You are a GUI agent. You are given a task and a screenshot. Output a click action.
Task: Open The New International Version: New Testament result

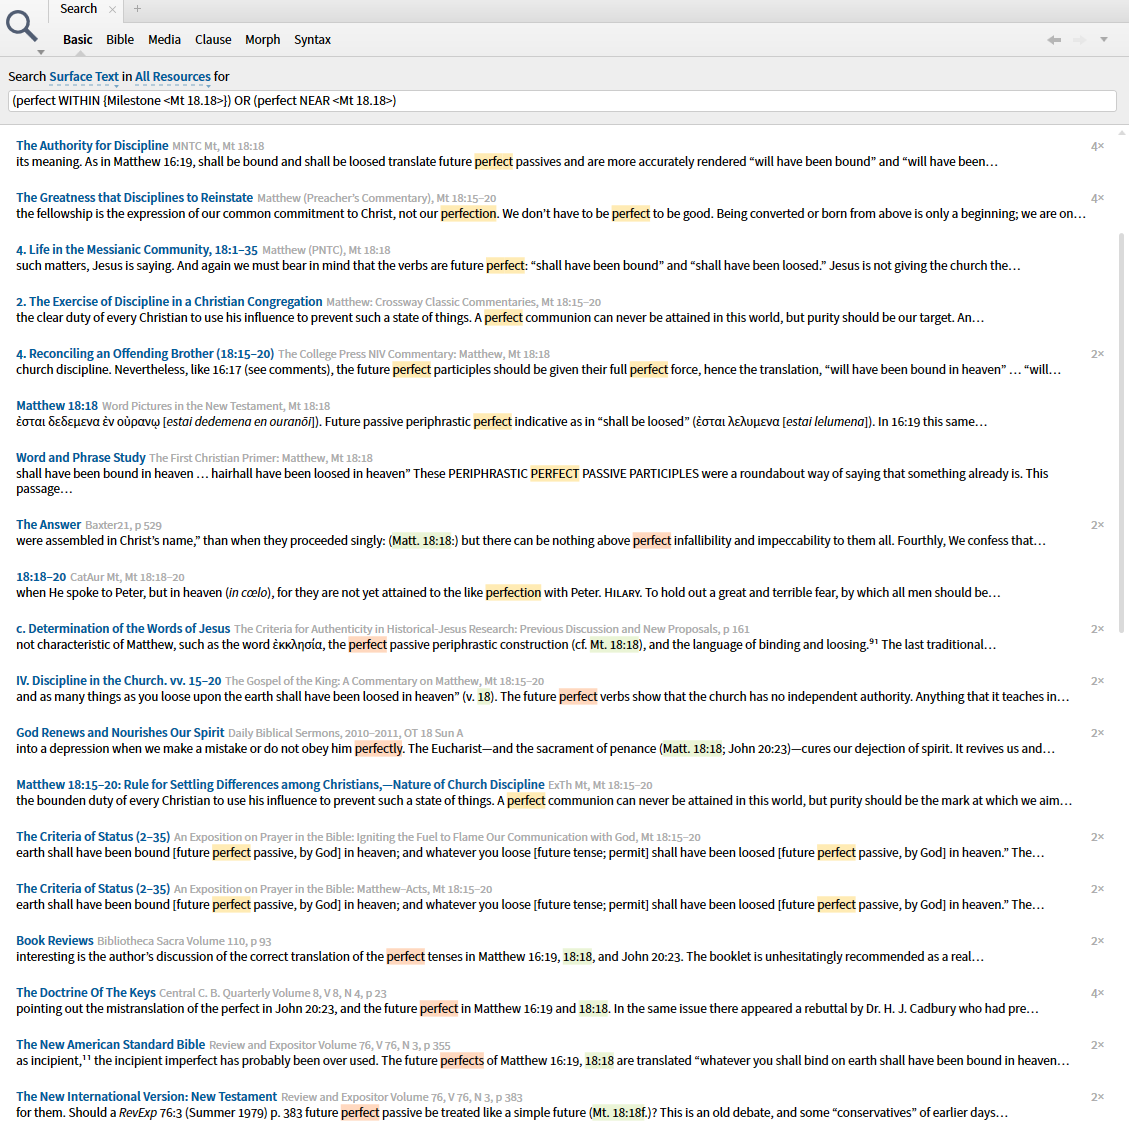coord(146,1096)
